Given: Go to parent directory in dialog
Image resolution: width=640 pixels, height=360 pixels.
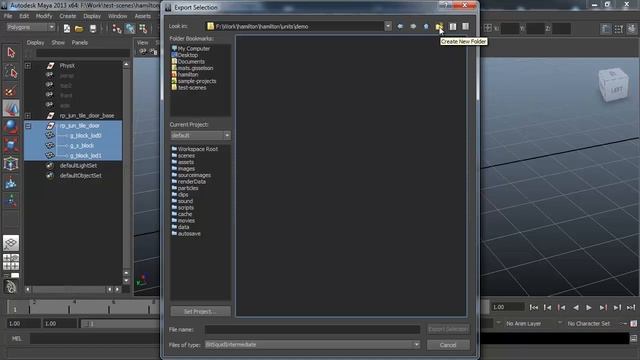Looking at the screenshot, I should point(426,27).
